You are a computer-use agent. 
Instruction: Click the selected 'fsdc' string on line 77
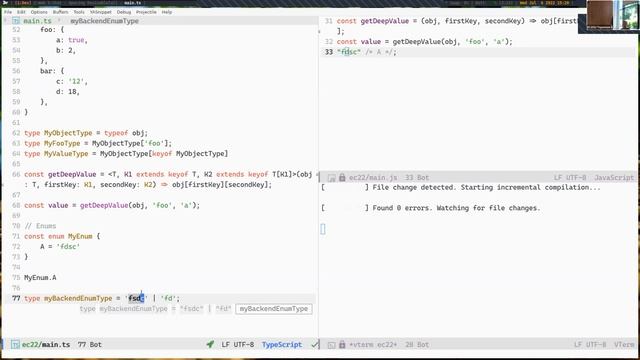coord(136,298)
